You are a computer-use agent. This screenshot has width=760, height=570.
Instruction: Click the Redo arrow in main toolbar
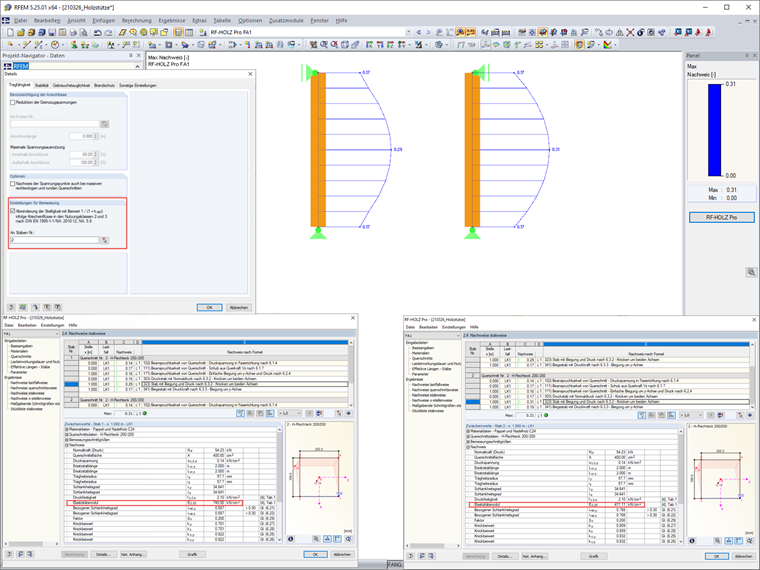pyautogui.click(x=108, y=32)
